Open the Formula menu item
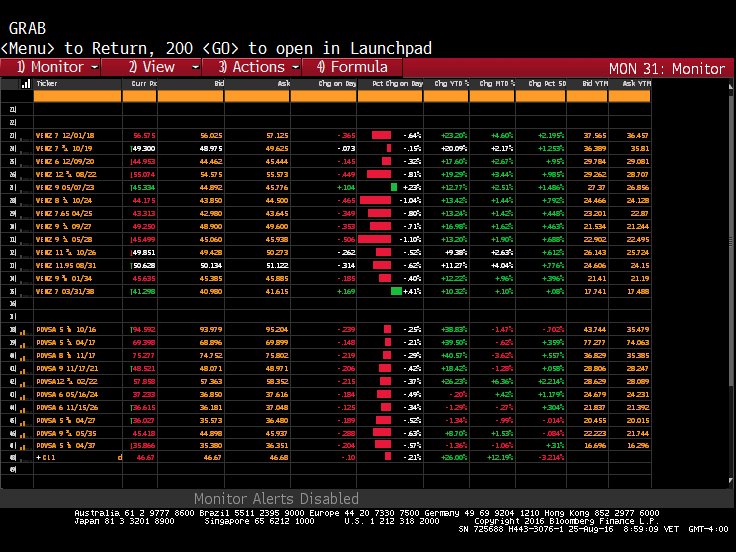Image resolution: width=736 pixels, height=552 pixels. click(353, 67)
